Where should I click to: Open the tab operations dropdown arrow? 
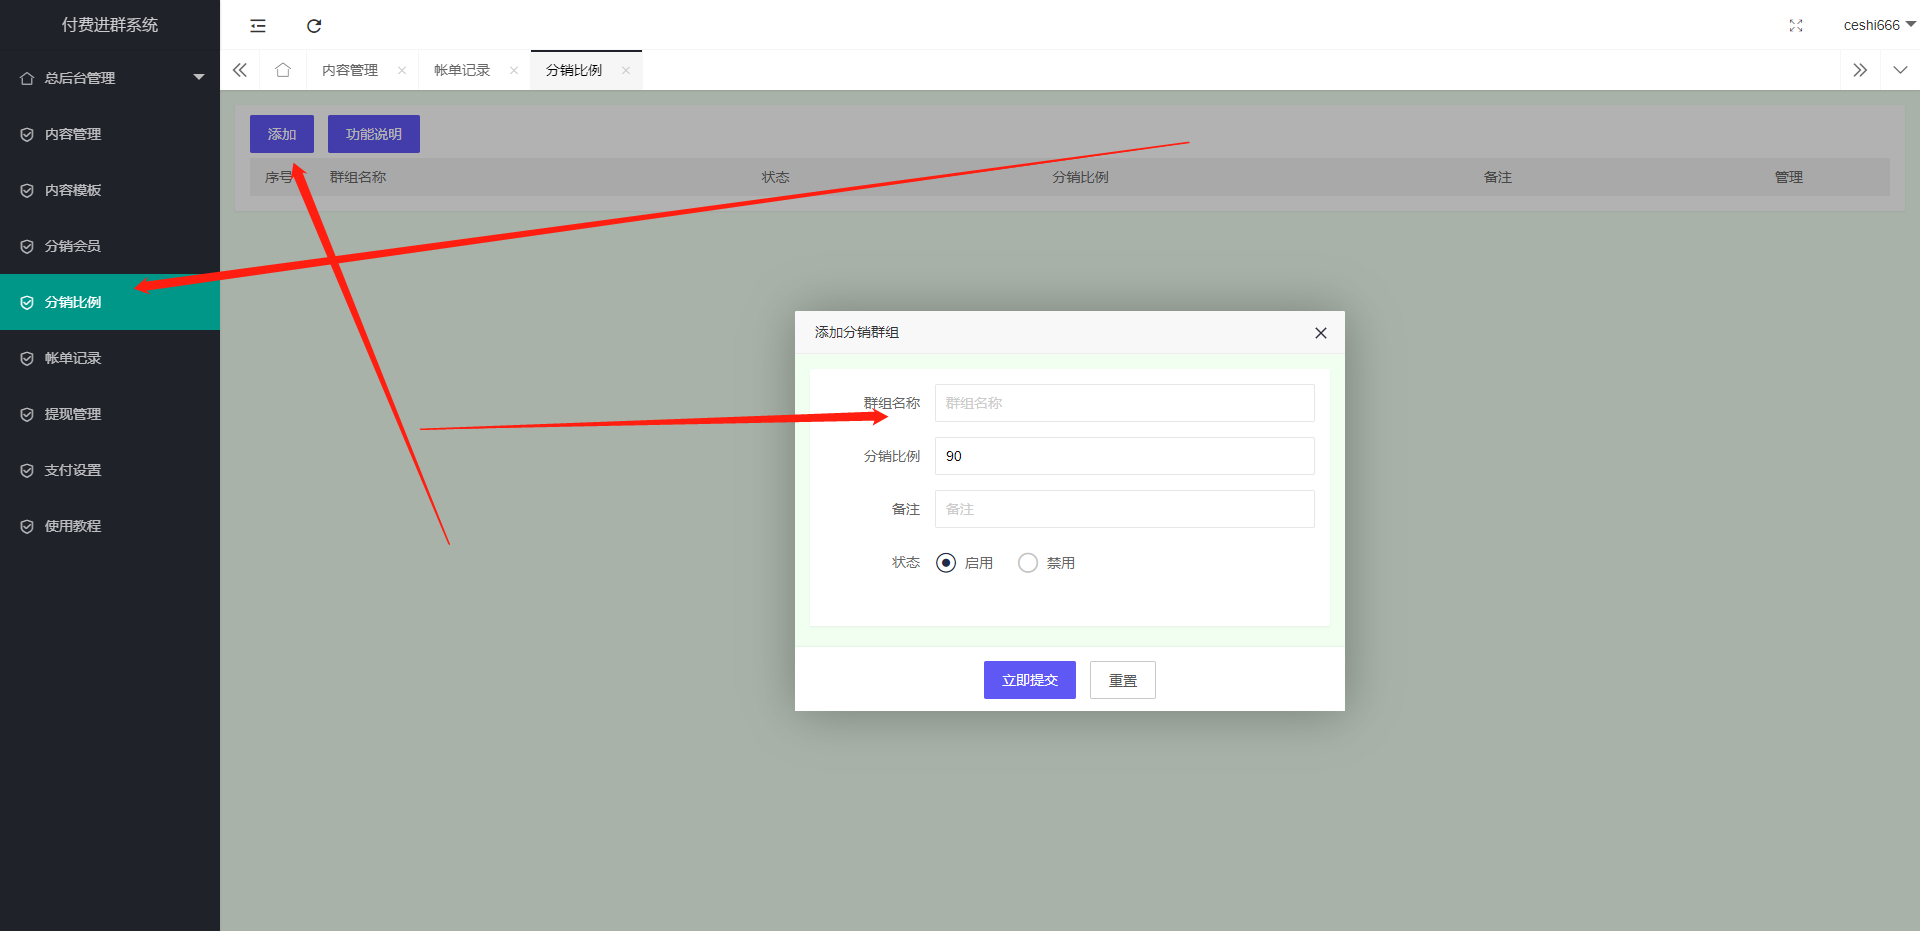click(x=1900, y=70)
